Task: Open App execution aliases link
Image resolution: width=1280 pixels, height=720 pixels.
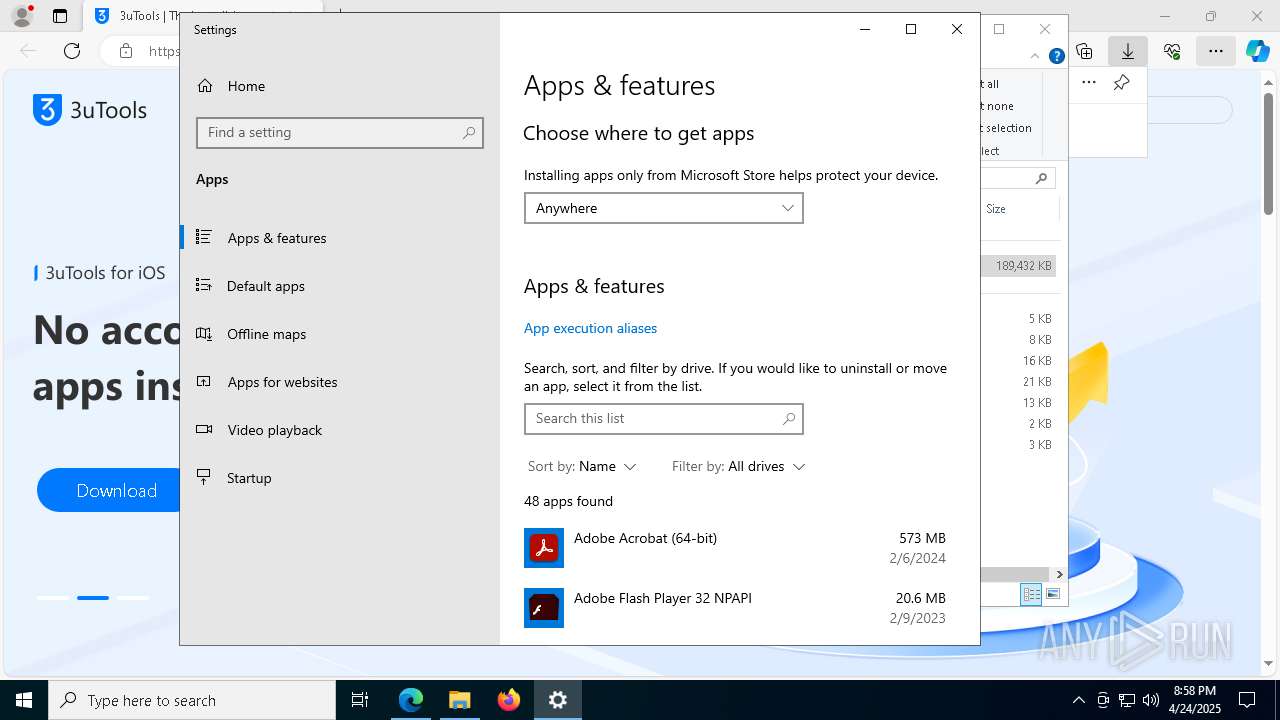Action: pyautogui.click(x=590, y=328)
